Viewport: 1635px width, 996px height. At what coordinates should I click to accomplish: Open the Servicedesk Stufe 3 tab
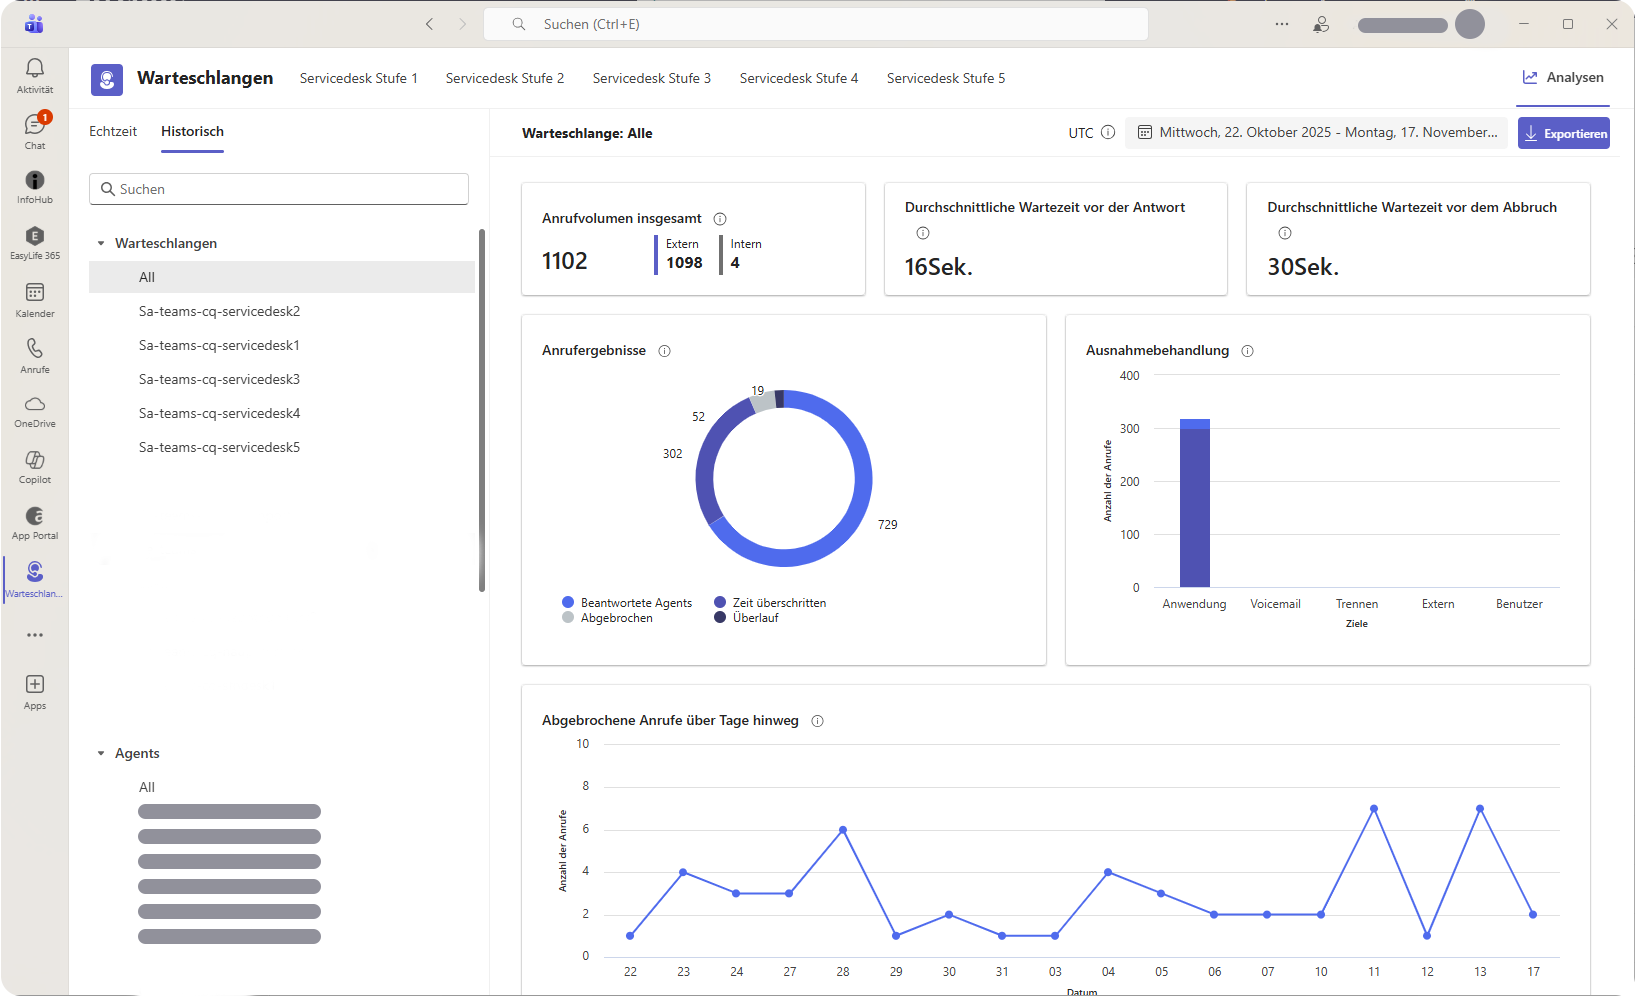[x=651, y=78]
